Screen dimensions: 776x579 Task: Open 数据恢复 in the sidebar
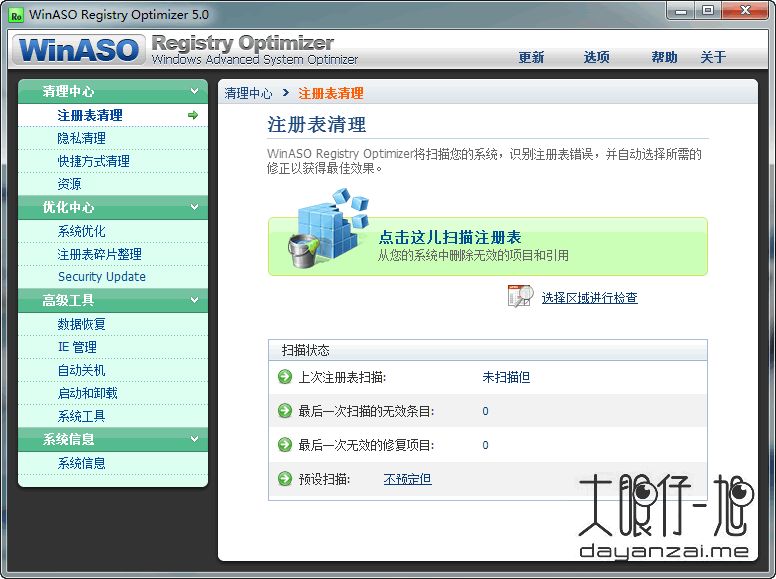pos(113,324)
